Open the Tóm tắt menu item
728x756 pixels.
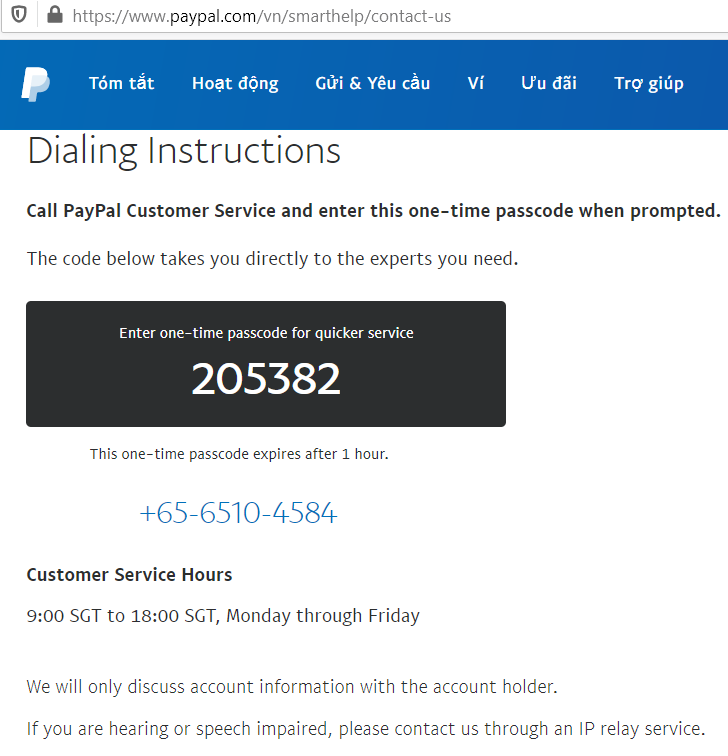121,84
